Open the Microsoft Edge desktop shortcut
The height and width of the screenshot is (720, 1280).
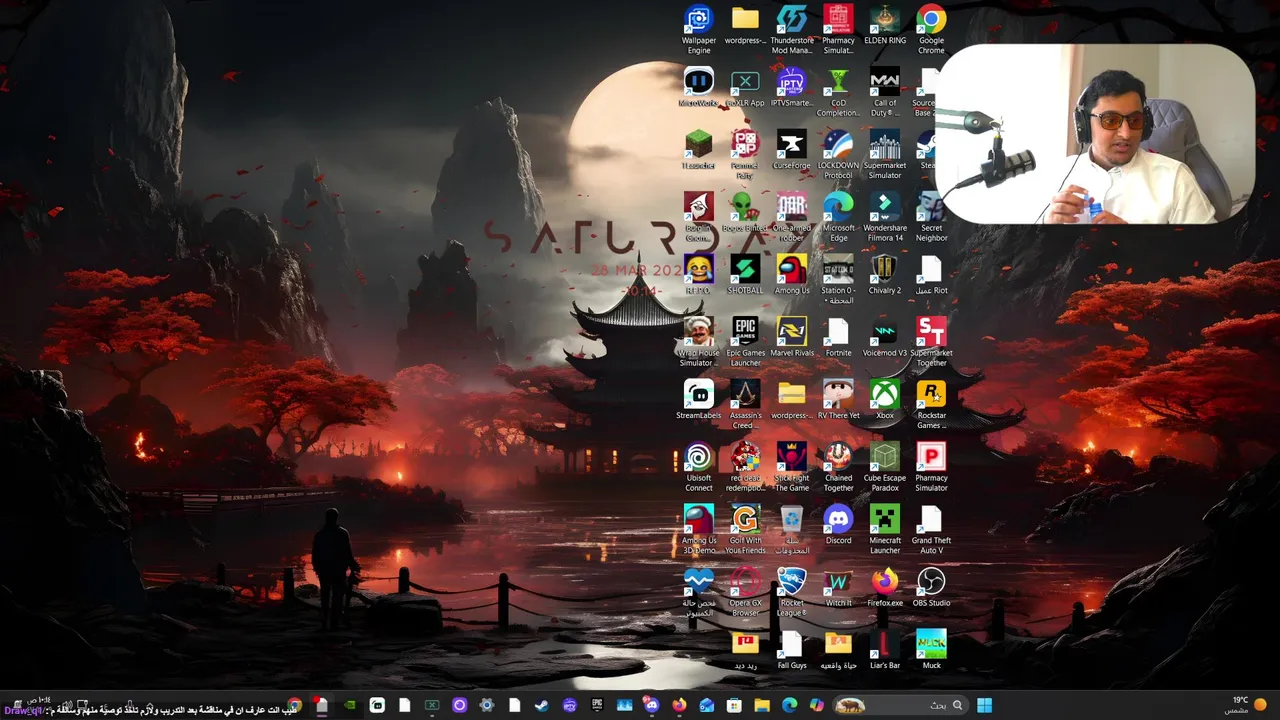pos(838,217)
